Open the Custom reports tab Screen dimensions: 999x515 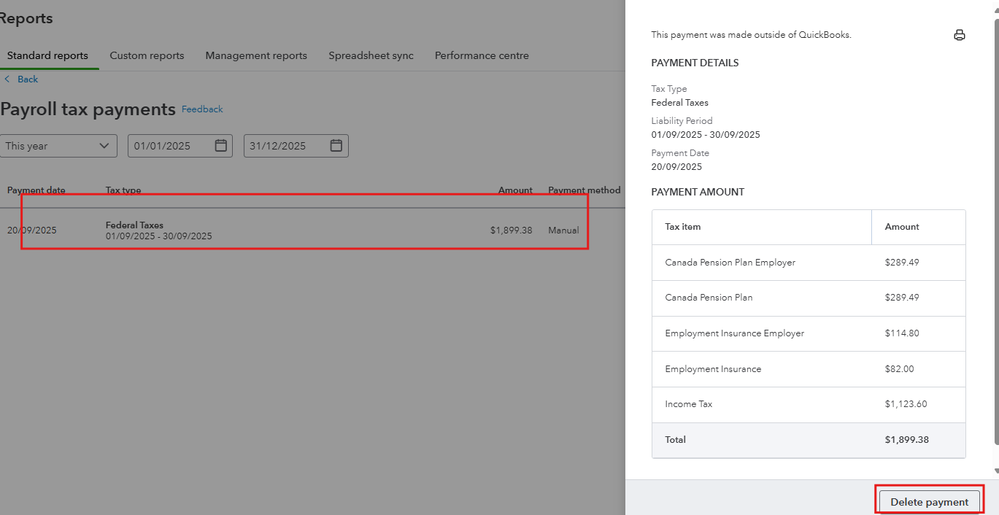coord(147,56)
